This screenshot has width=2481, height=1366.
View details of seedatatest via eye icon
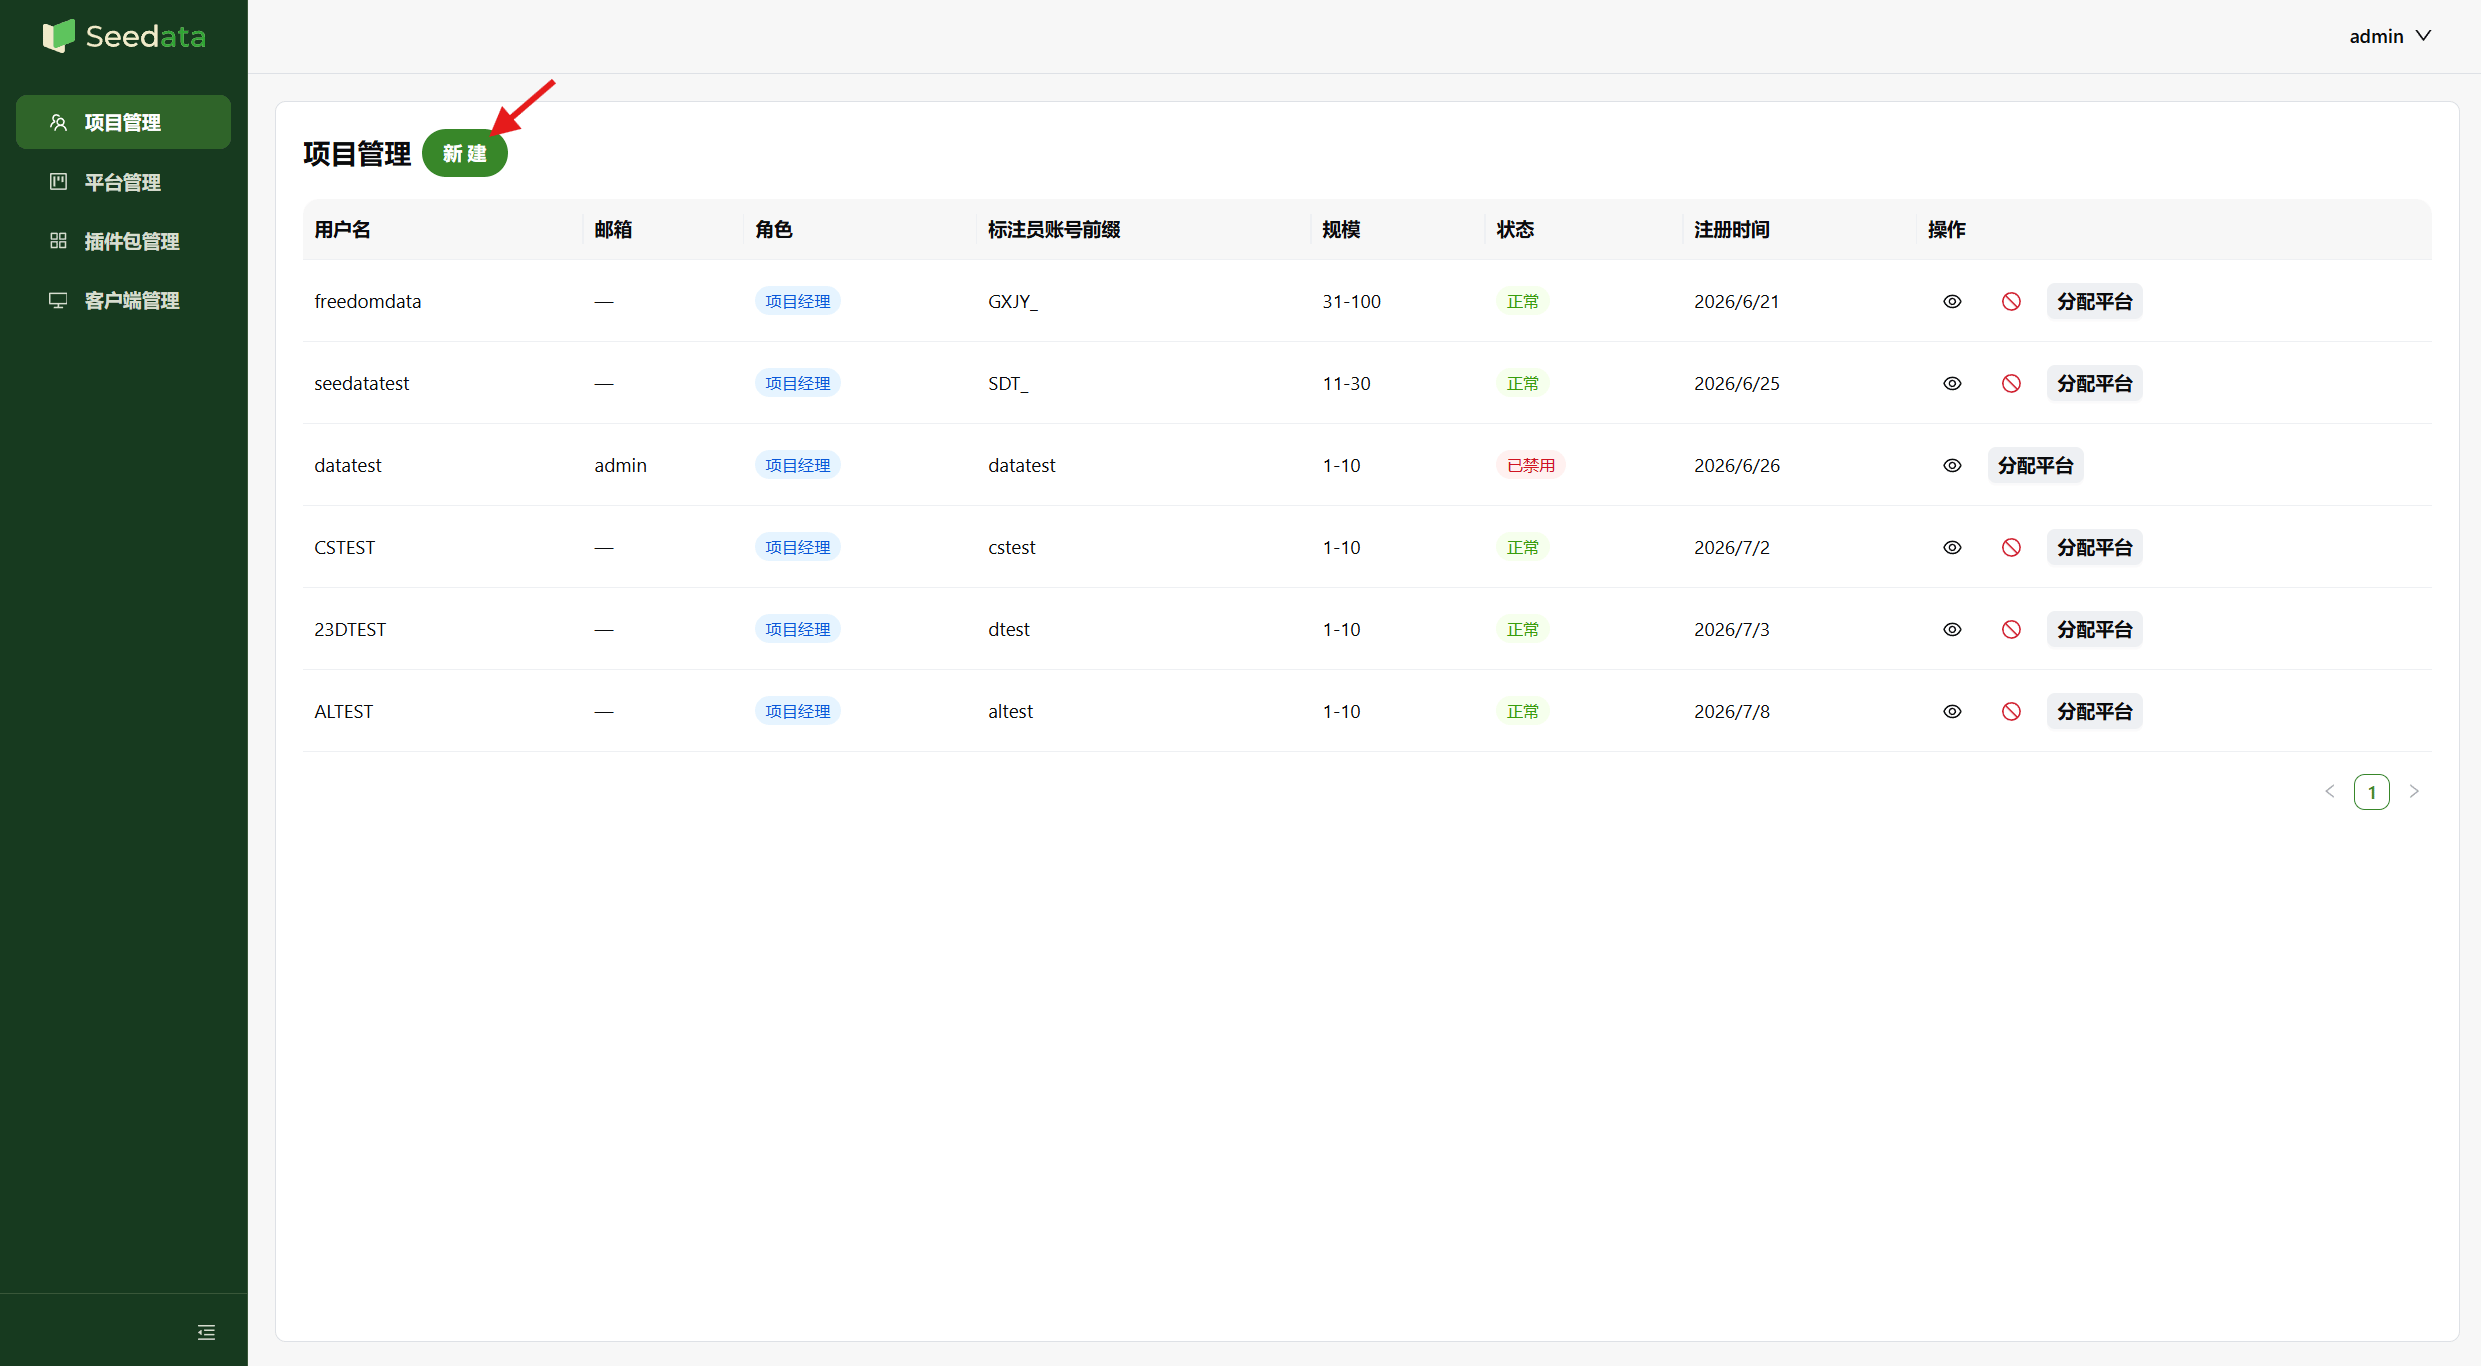(1951, 383)
